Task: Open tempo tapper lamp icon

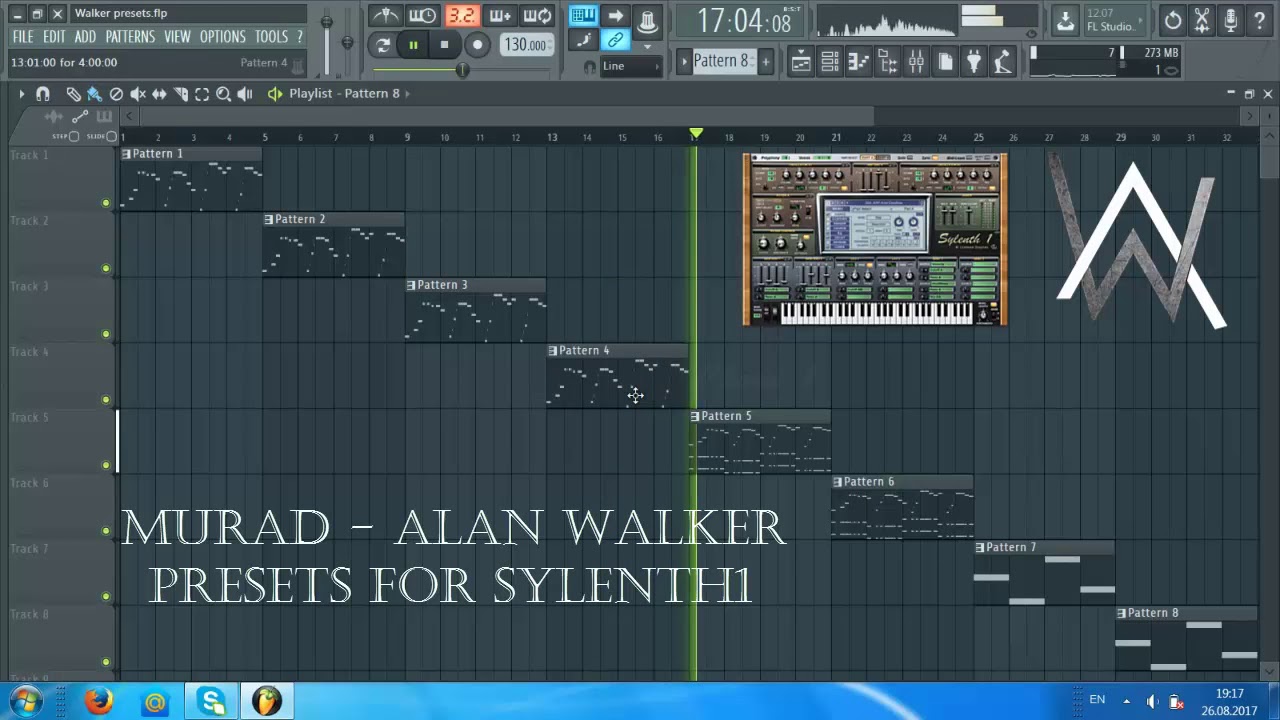Action: [x=1003, y=62]
